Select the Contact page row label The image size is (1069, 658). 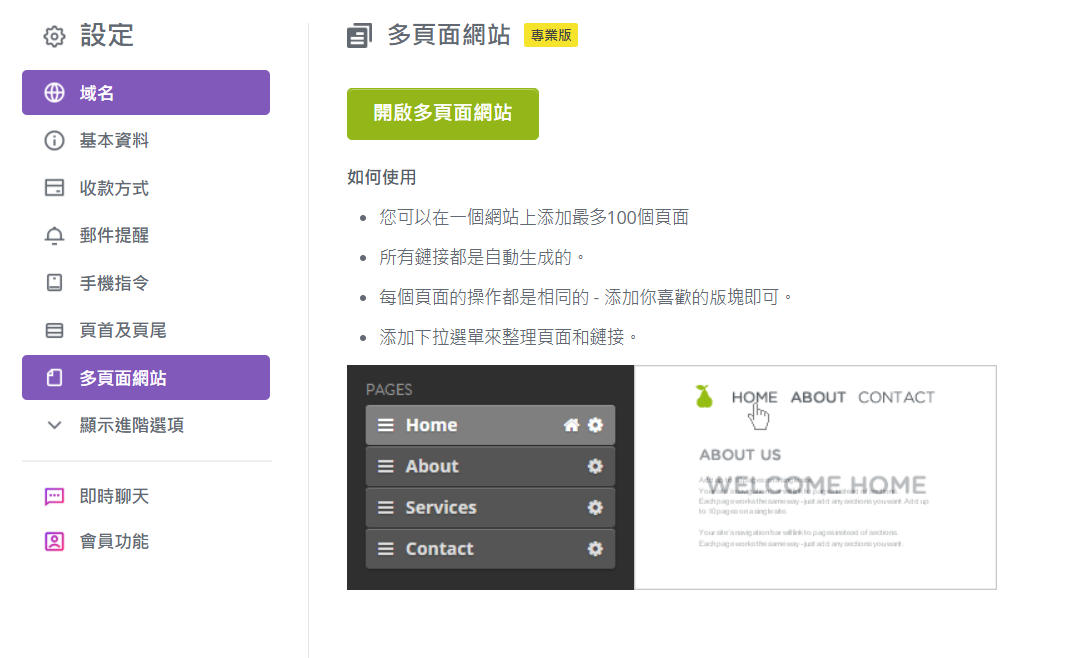pos(439,549)
